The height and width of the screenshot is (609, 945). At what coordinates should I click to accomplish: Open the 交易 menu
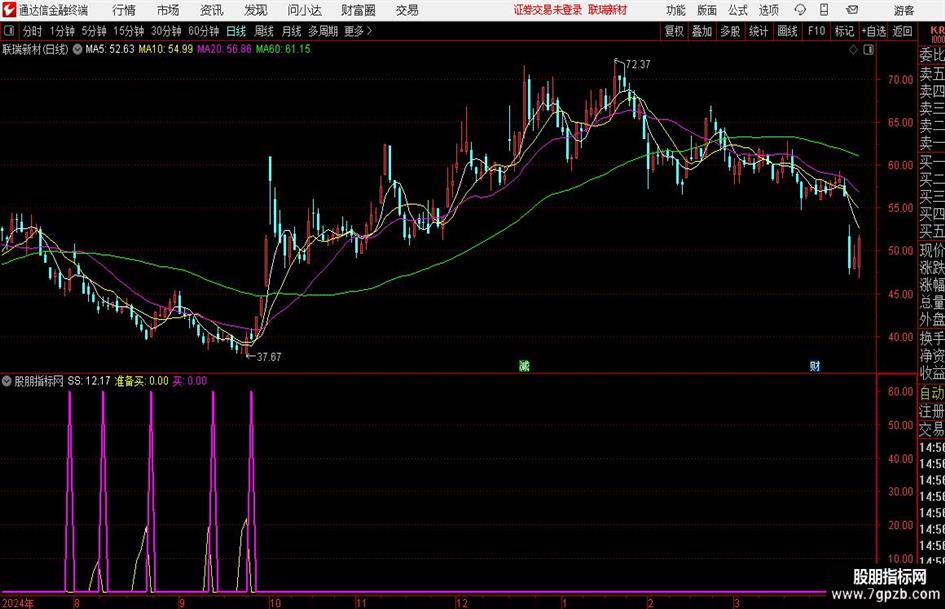[407, 10]
